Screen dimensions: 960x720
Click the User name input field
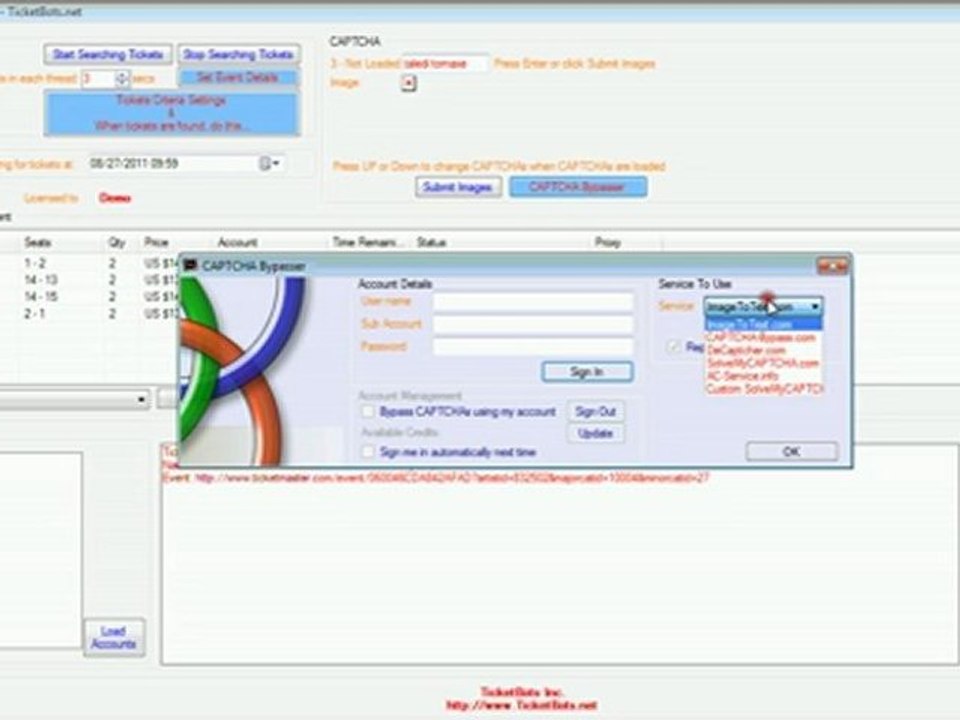(533, 302)
